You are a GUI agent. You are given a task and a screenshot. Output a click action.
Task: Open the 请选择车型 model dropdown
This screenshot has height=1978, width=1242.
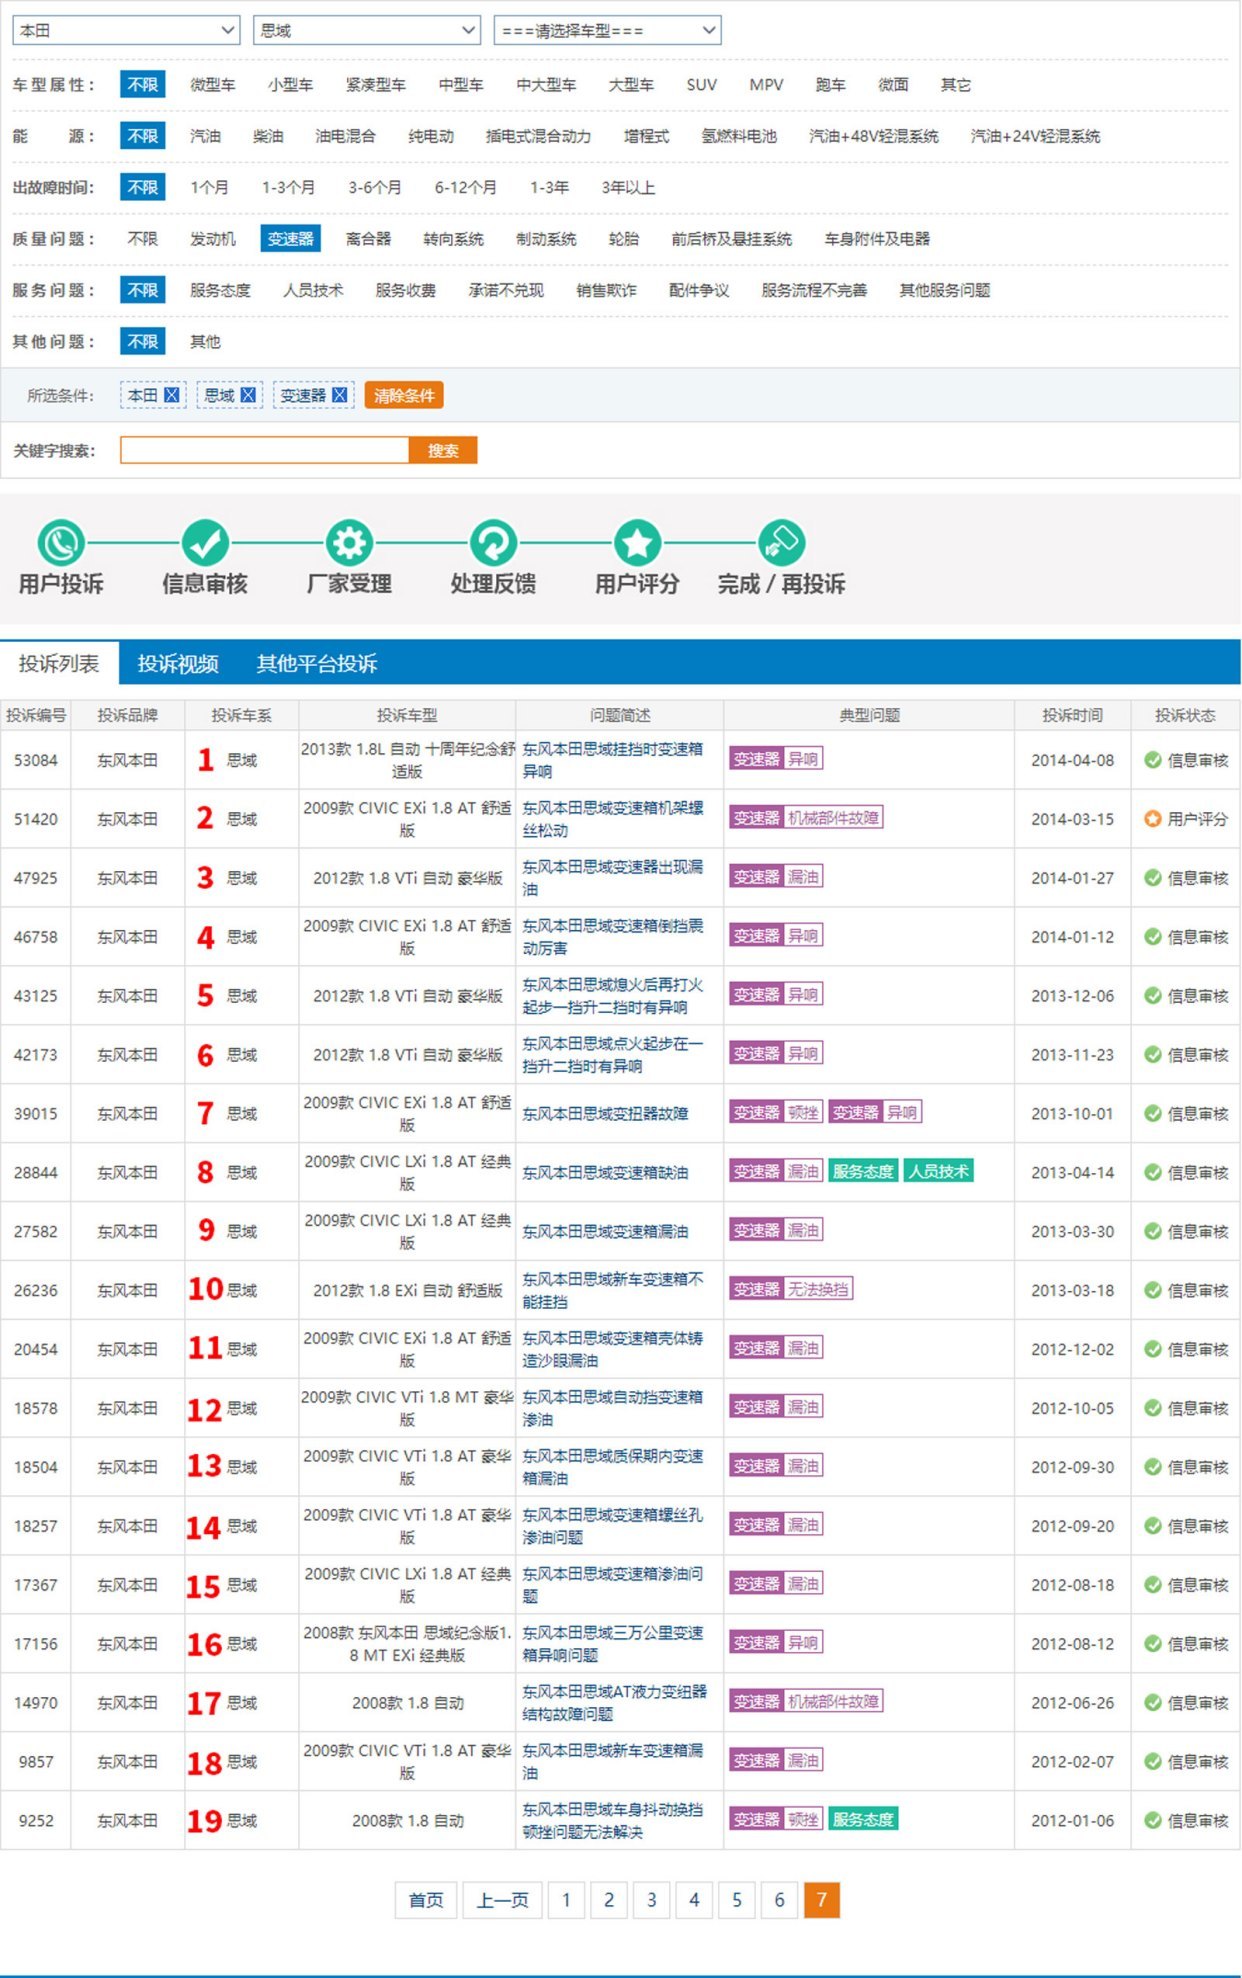point(607,30)
